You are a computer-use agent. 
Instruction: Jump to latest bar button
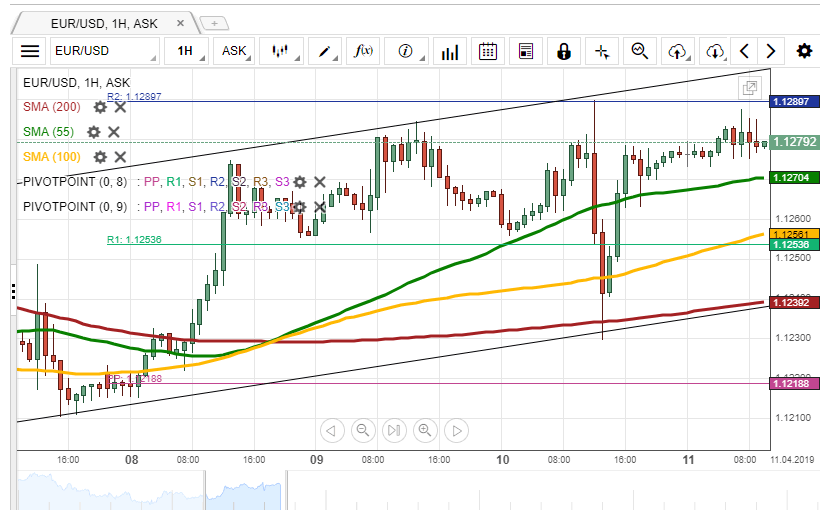point(394,431)
